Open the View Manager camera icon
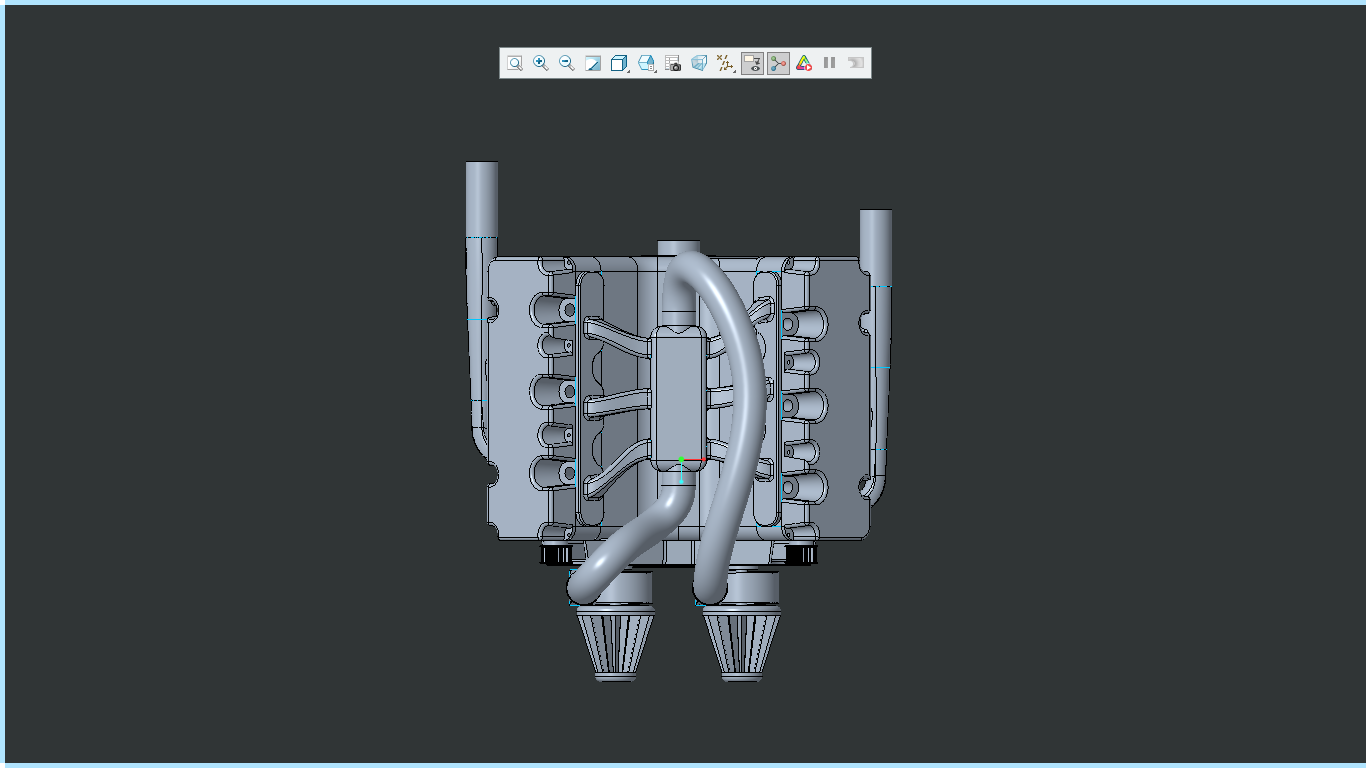This screenshot has width=1366, height=768. [673, 63]
